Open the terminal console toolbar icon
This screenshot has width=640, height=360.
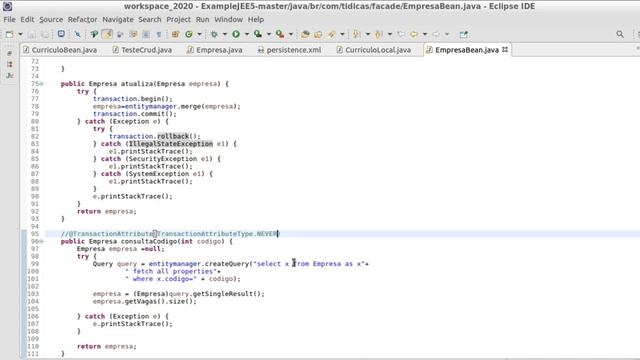[61, 34]
